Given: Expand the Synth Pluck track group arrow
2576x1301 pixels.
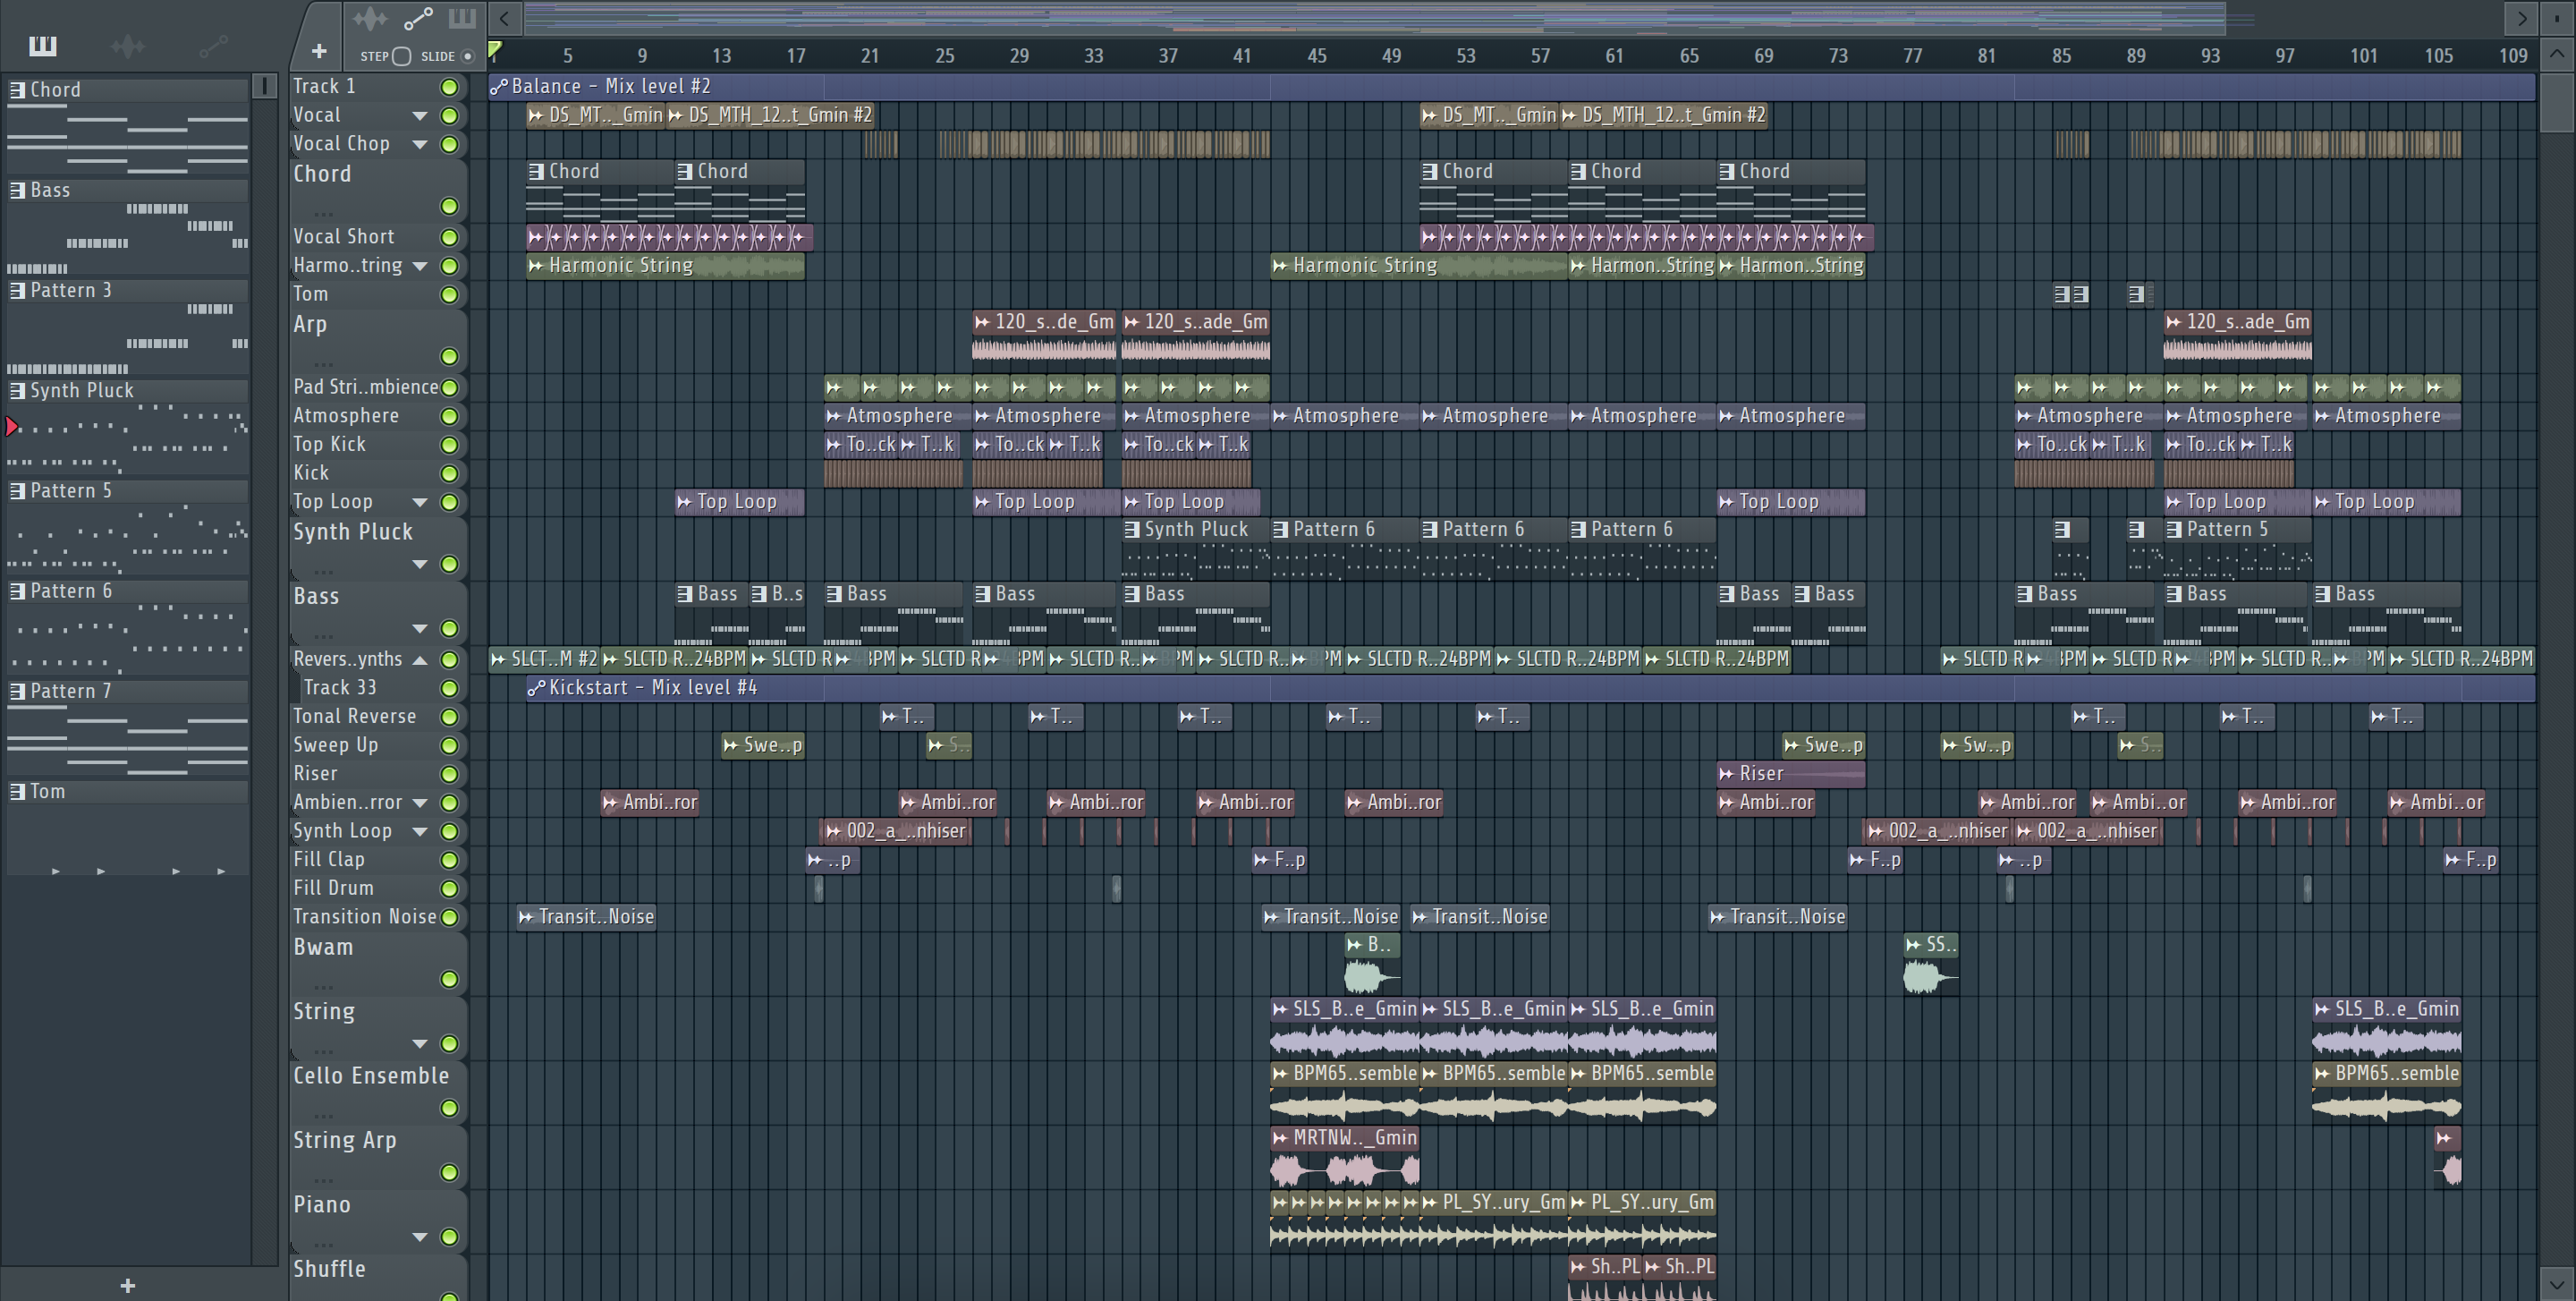Looking at the screenshot, I should tap(420, 564).
